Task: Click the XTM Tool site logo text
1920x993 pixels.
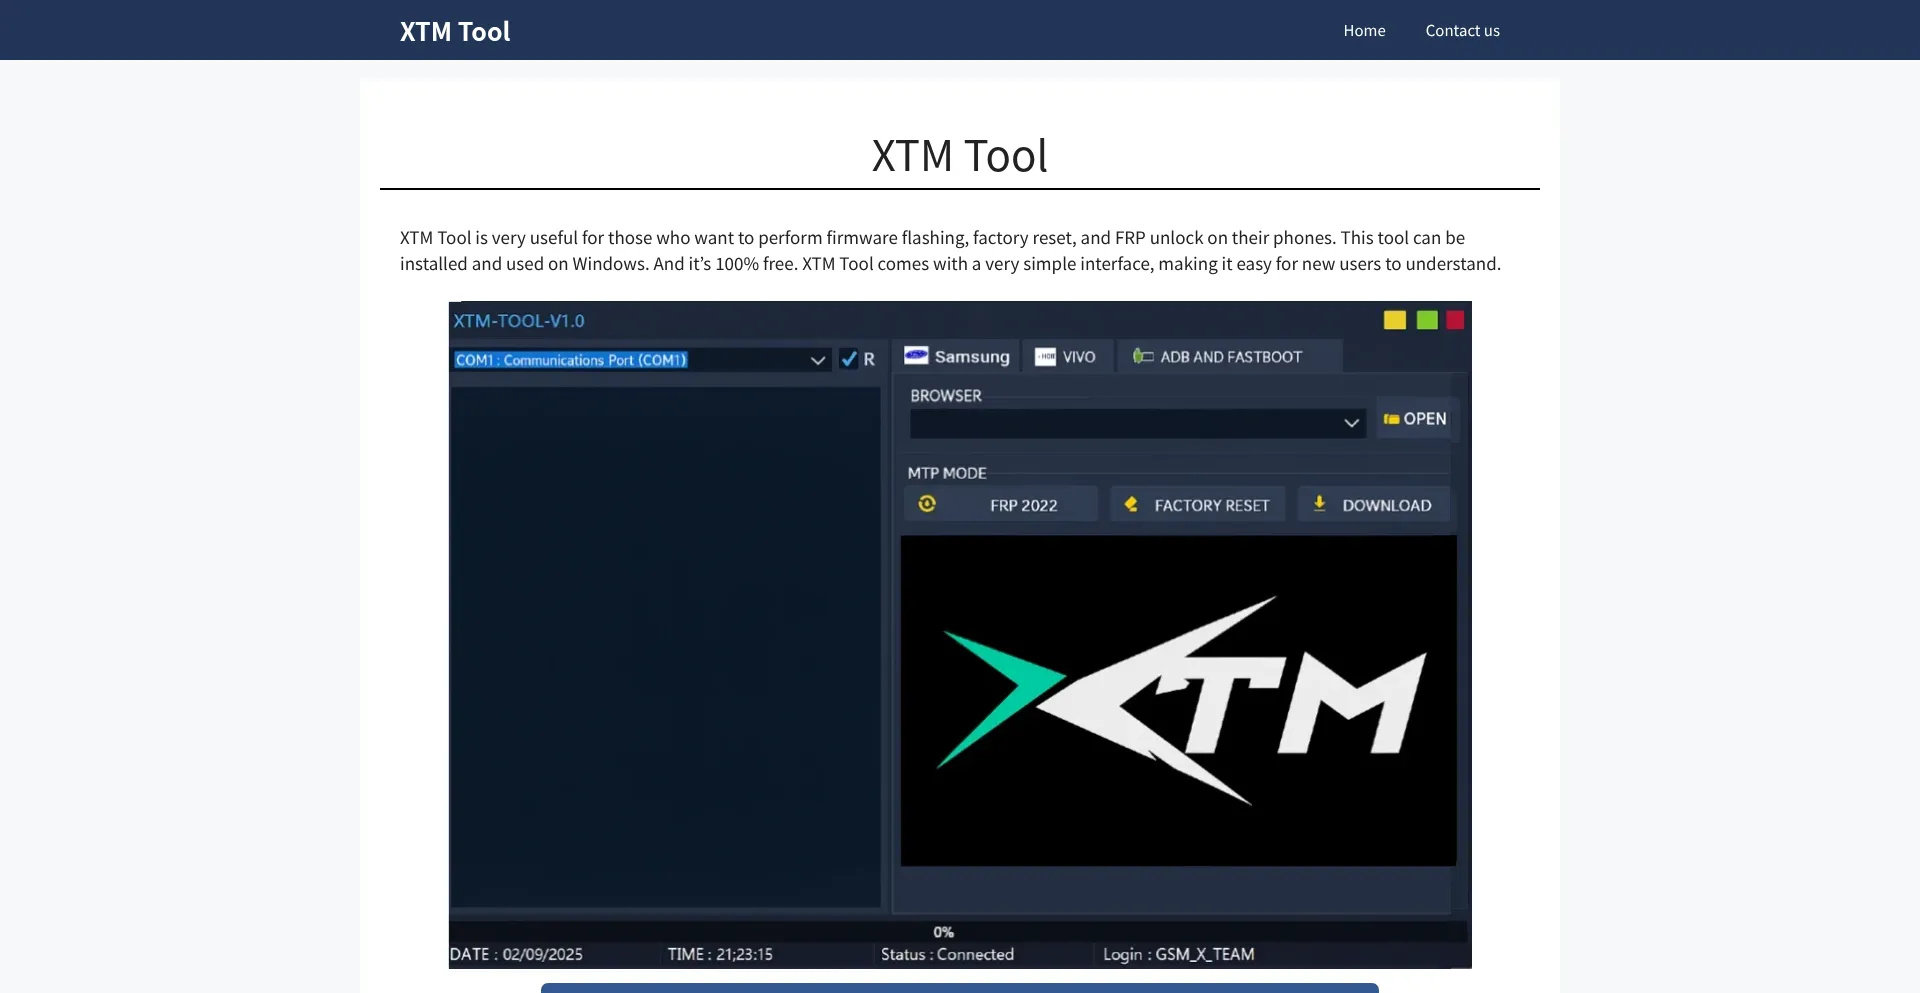Action: point(455,32)
